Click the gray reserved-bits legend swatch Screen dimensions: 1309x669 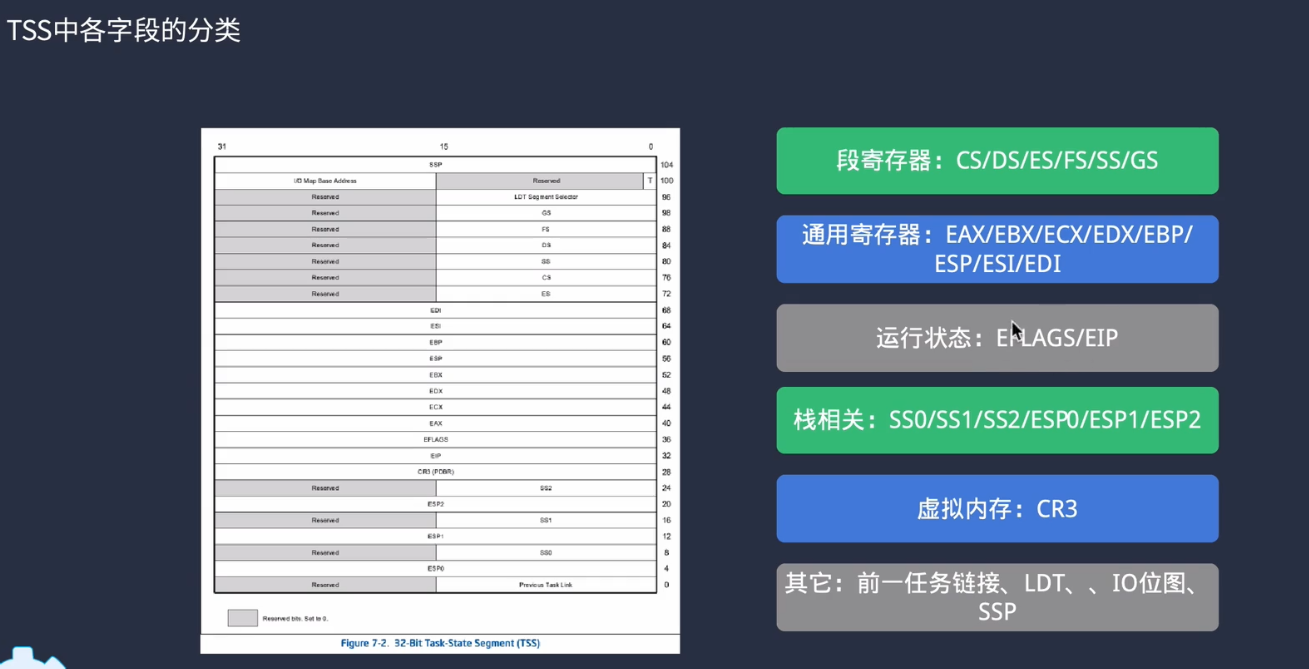click(x=243, y=618)
